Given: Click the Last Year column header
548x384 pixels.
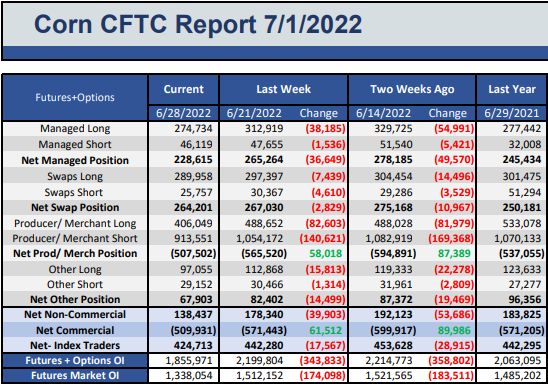Looking at the screenshot, I should point(512,89).
